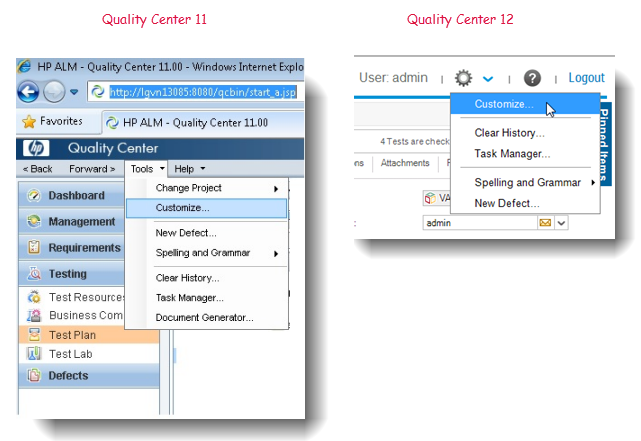Click the Logout link
The width and height of the screenshot is (641, 441).
[586, 78]
